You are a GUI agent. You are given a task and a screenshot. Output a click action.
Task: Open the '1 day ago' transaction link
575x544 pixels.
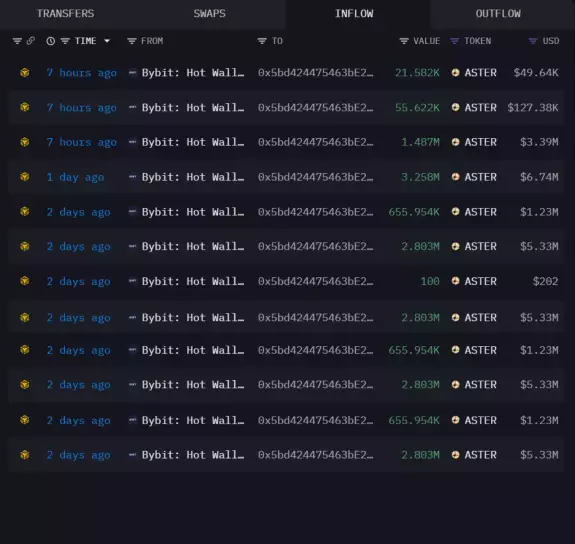[x=76, y=178]
